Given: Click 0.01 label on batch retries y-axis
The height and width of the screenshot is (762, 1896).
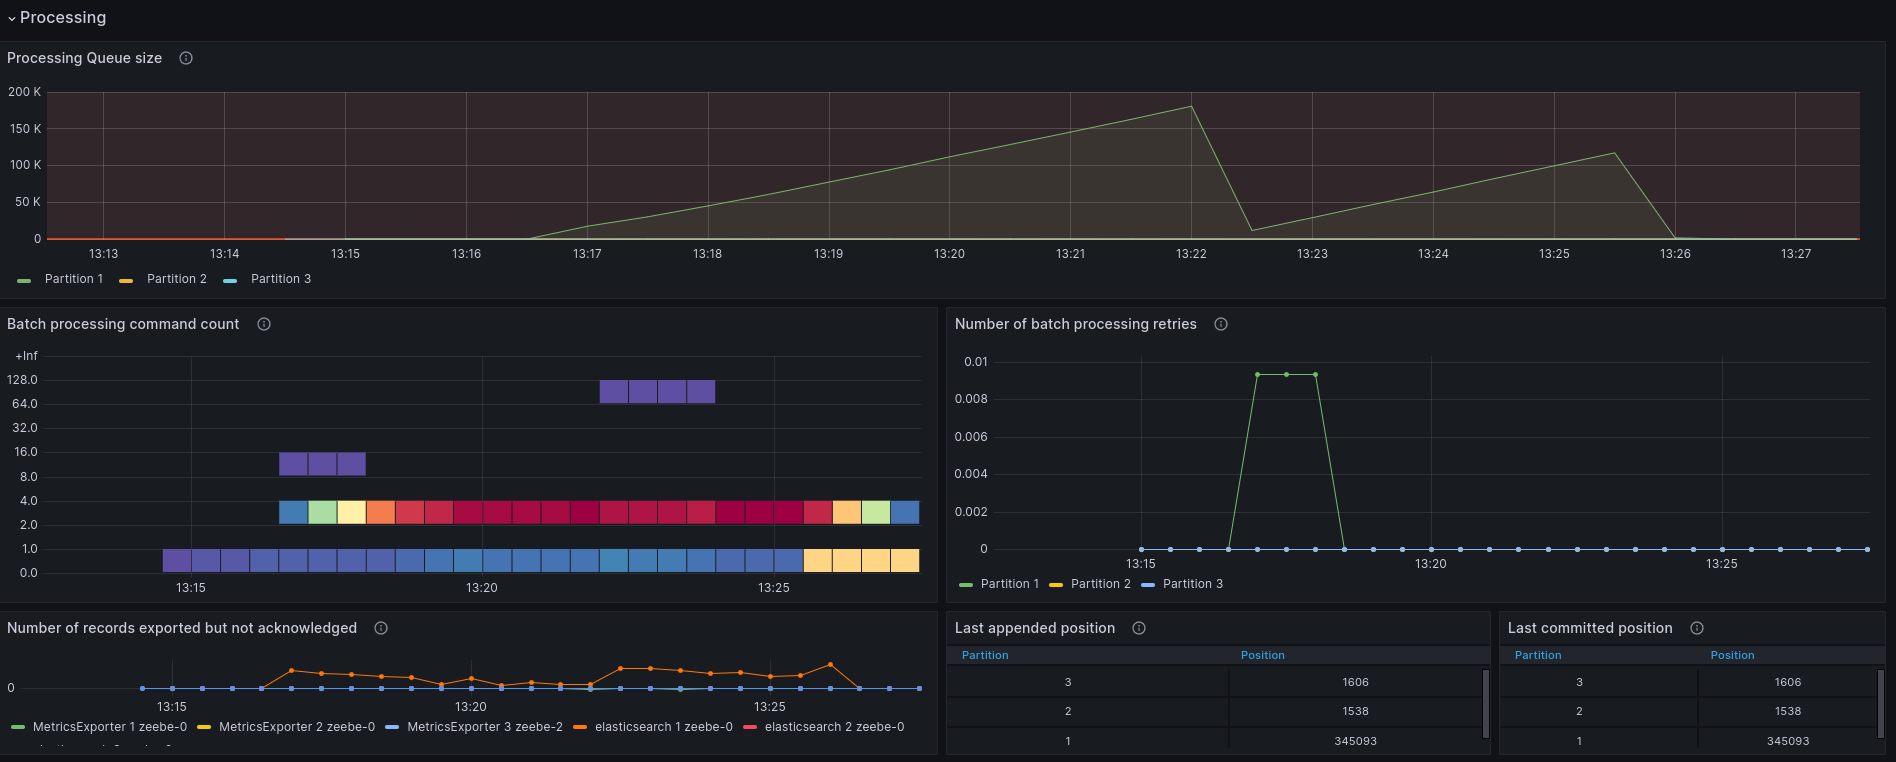Looking at the screenshot, I should click(x=976, y=362).
